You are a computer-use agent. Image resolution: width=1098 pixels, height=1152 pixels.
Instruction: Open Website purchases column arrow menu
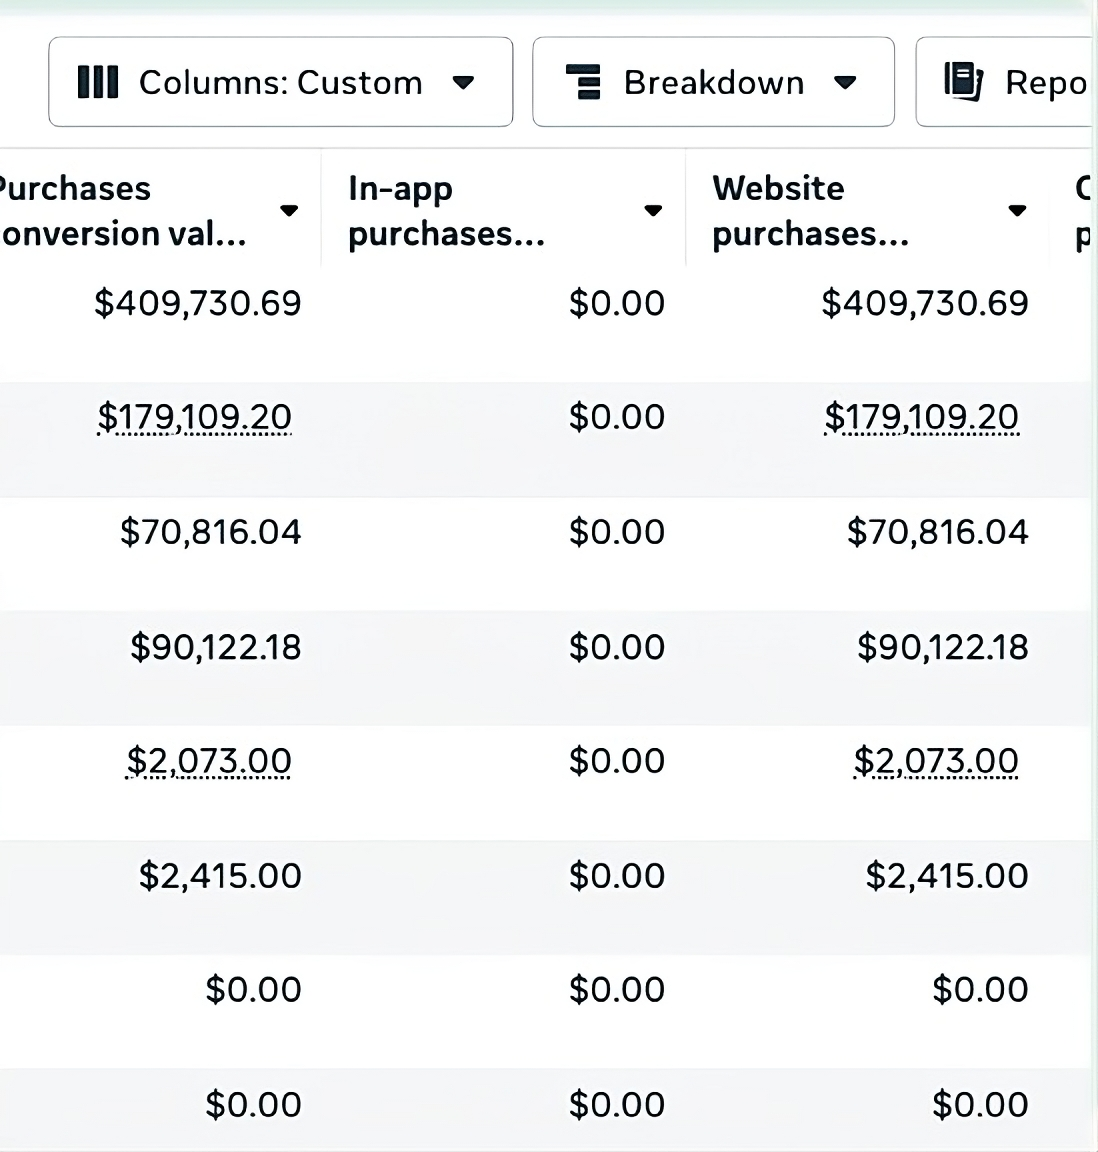tap(1017, 210)
